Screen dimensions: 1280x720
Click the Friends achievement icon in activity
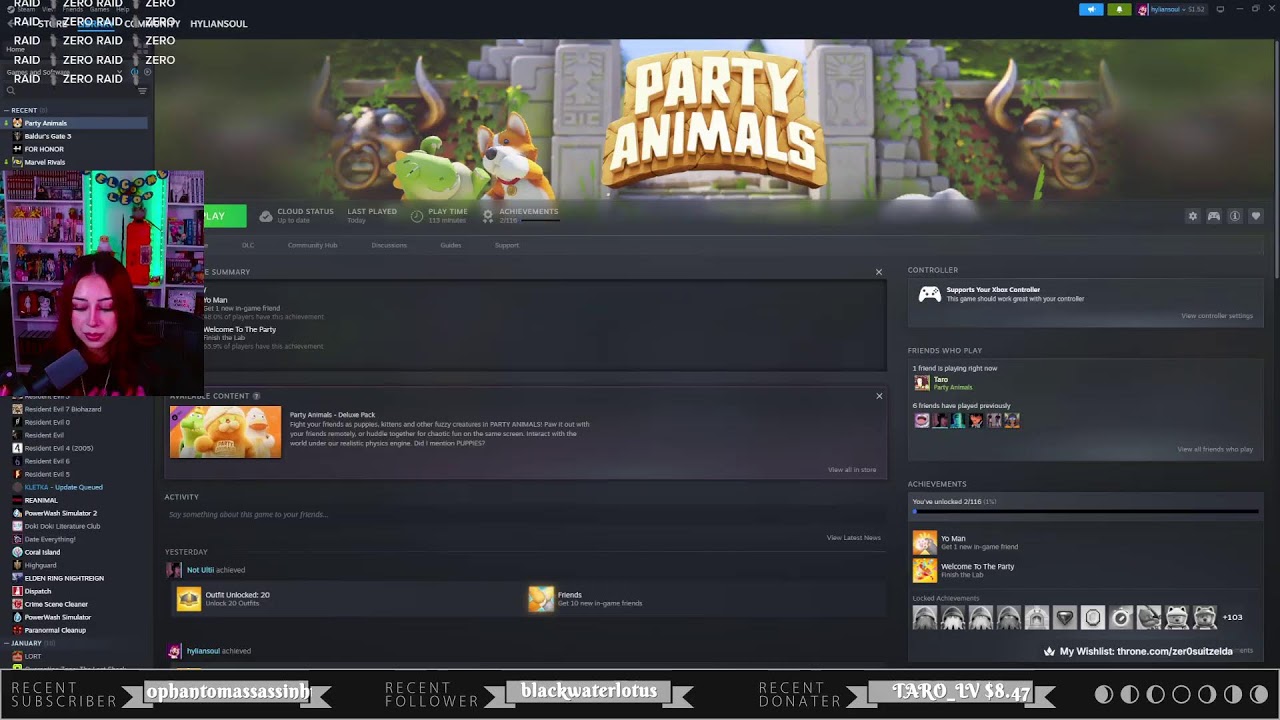(x=541, y=599)
